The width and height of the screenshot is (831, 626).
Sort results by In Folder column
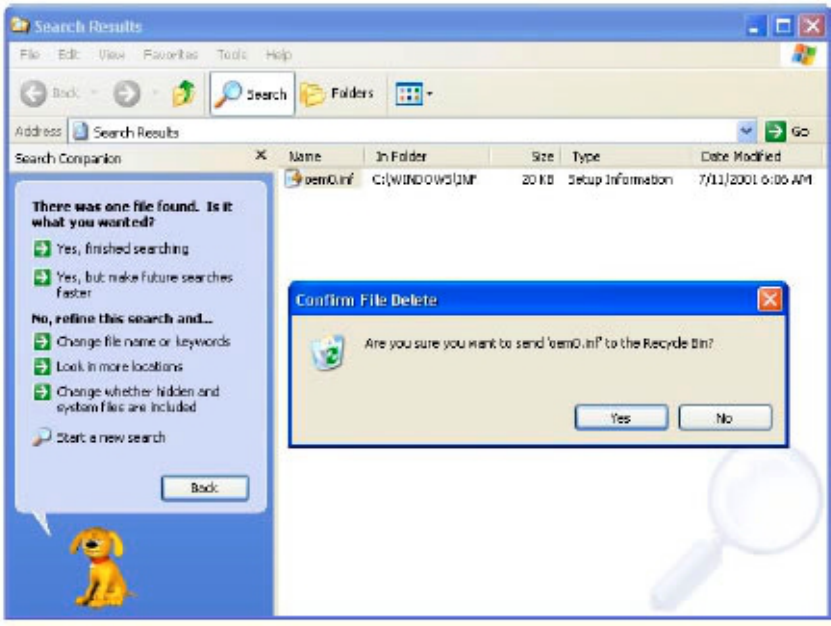(427, 156)
